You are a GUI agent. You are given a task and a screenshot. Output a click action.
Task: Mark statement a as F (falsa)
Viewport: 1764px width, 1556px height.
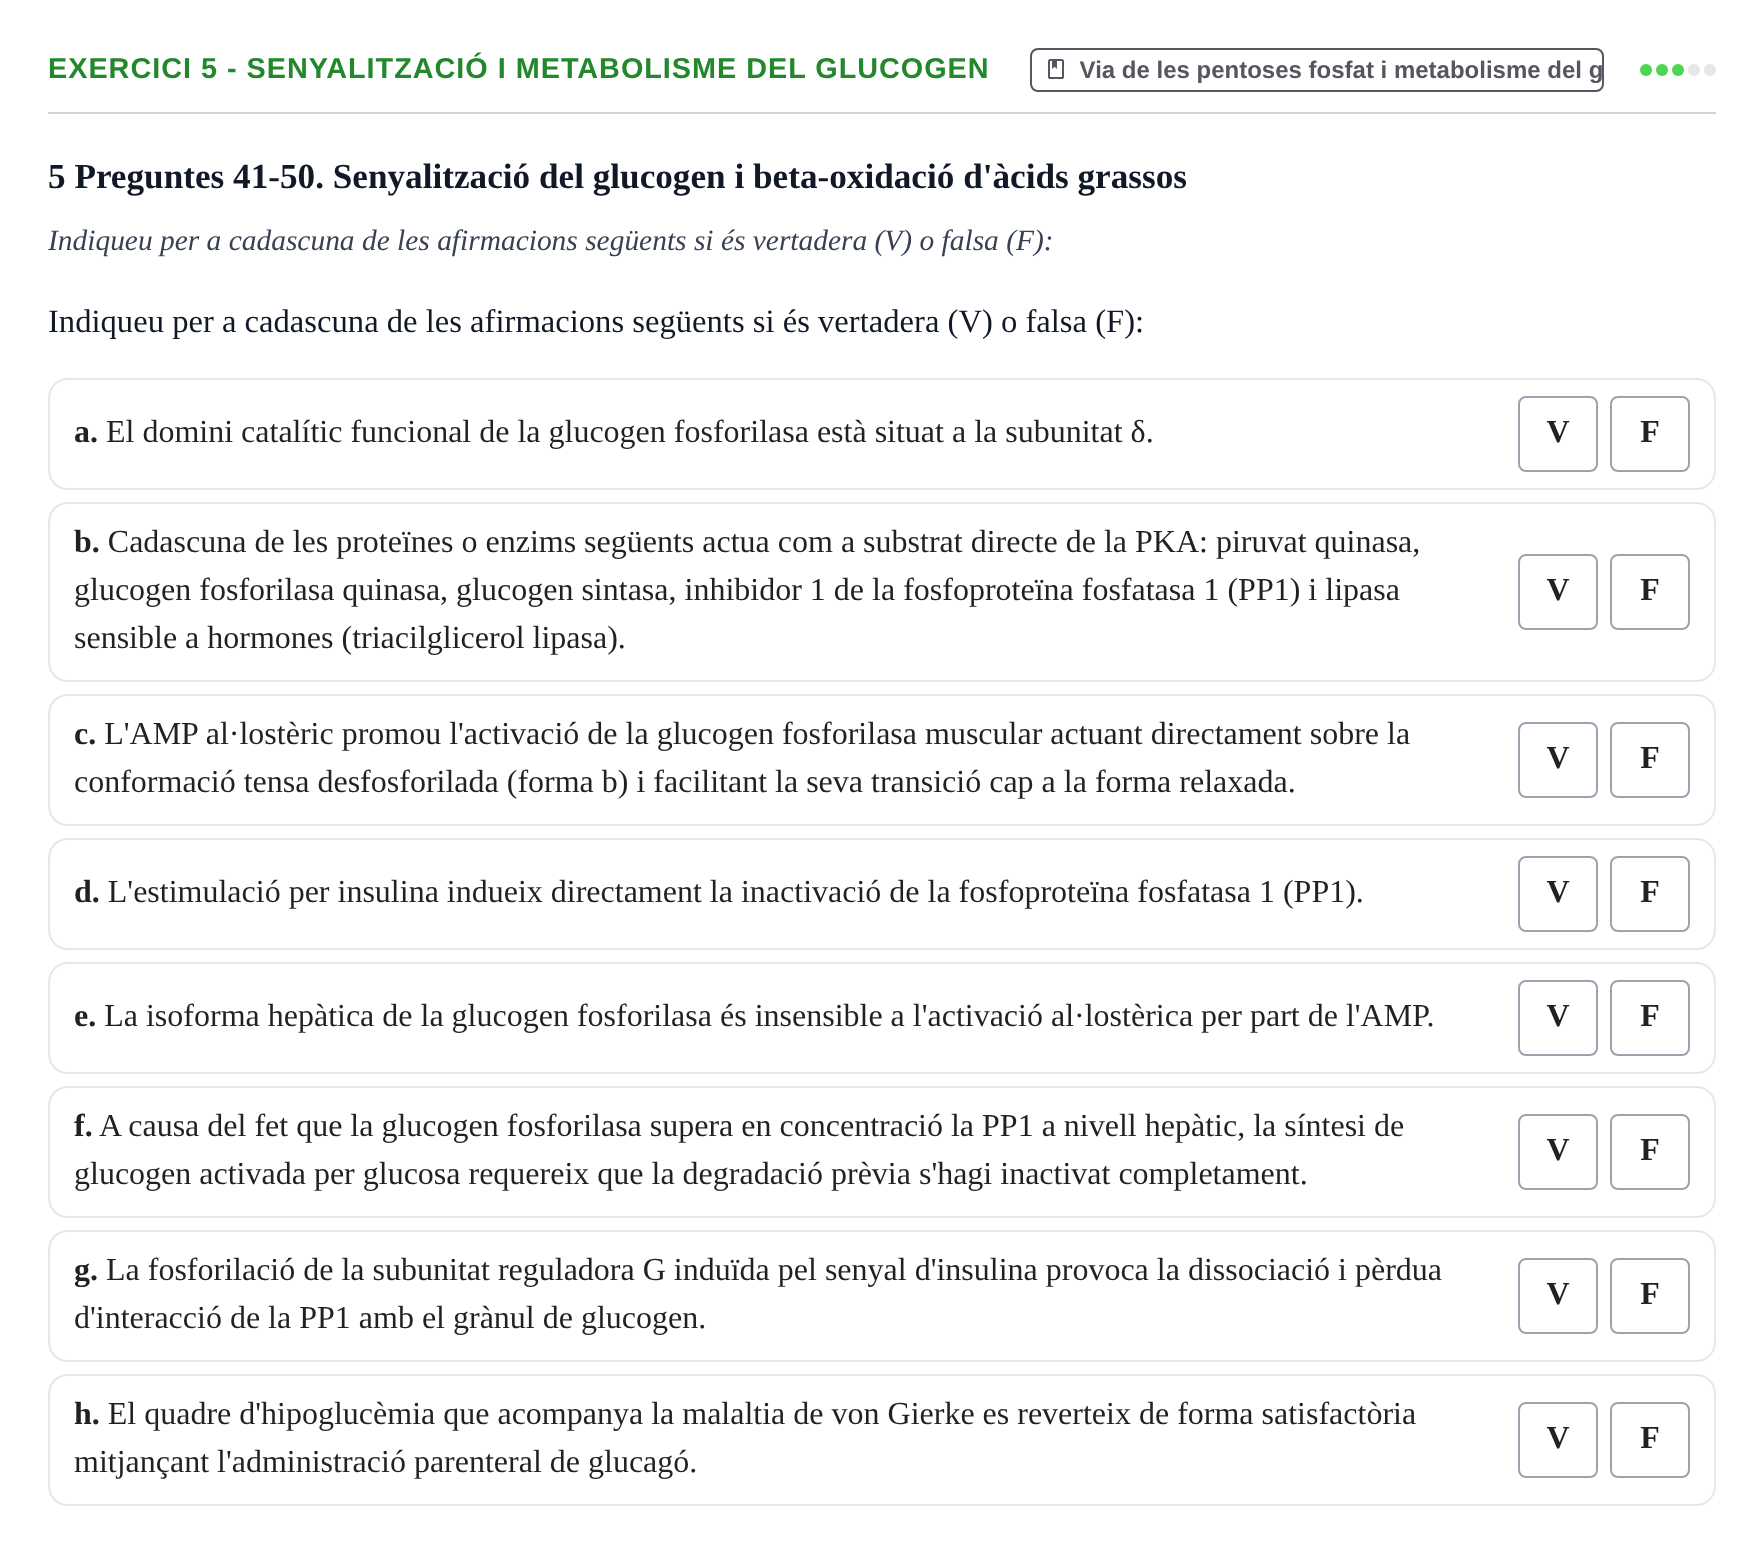click(x=1649, y=434)
